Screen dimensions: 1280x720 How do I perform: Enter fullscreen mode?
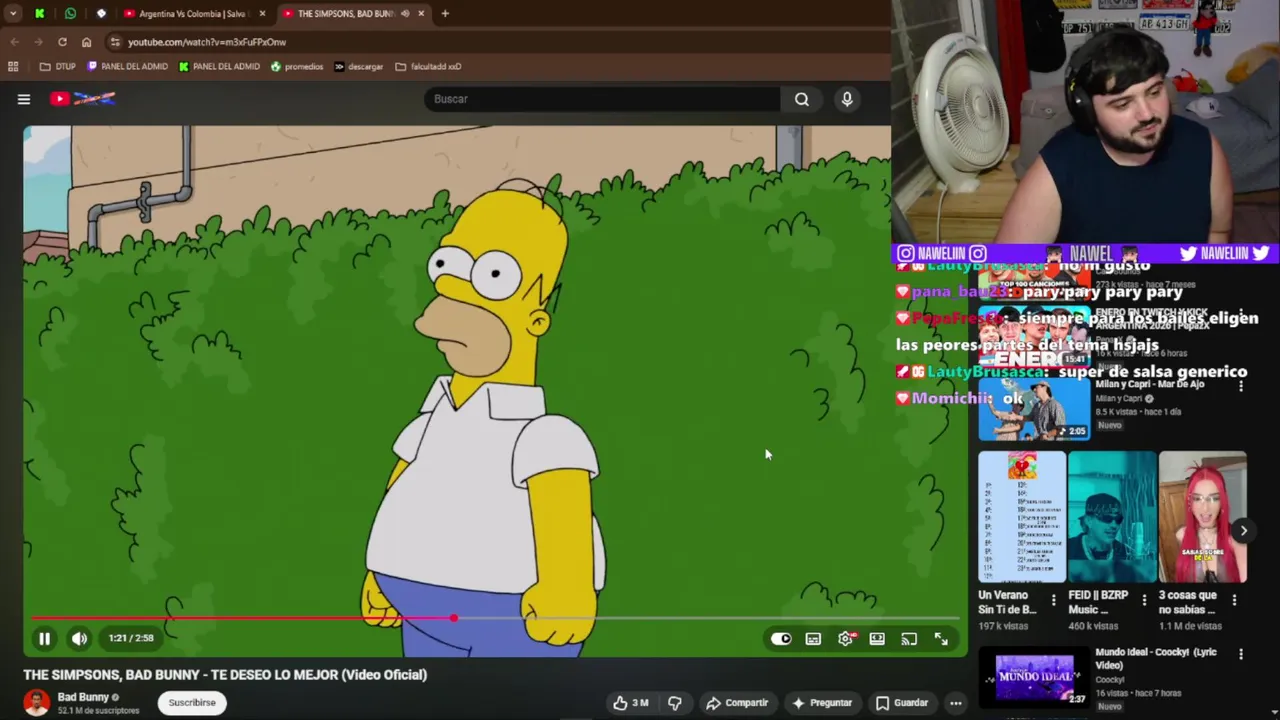point(941,639)
